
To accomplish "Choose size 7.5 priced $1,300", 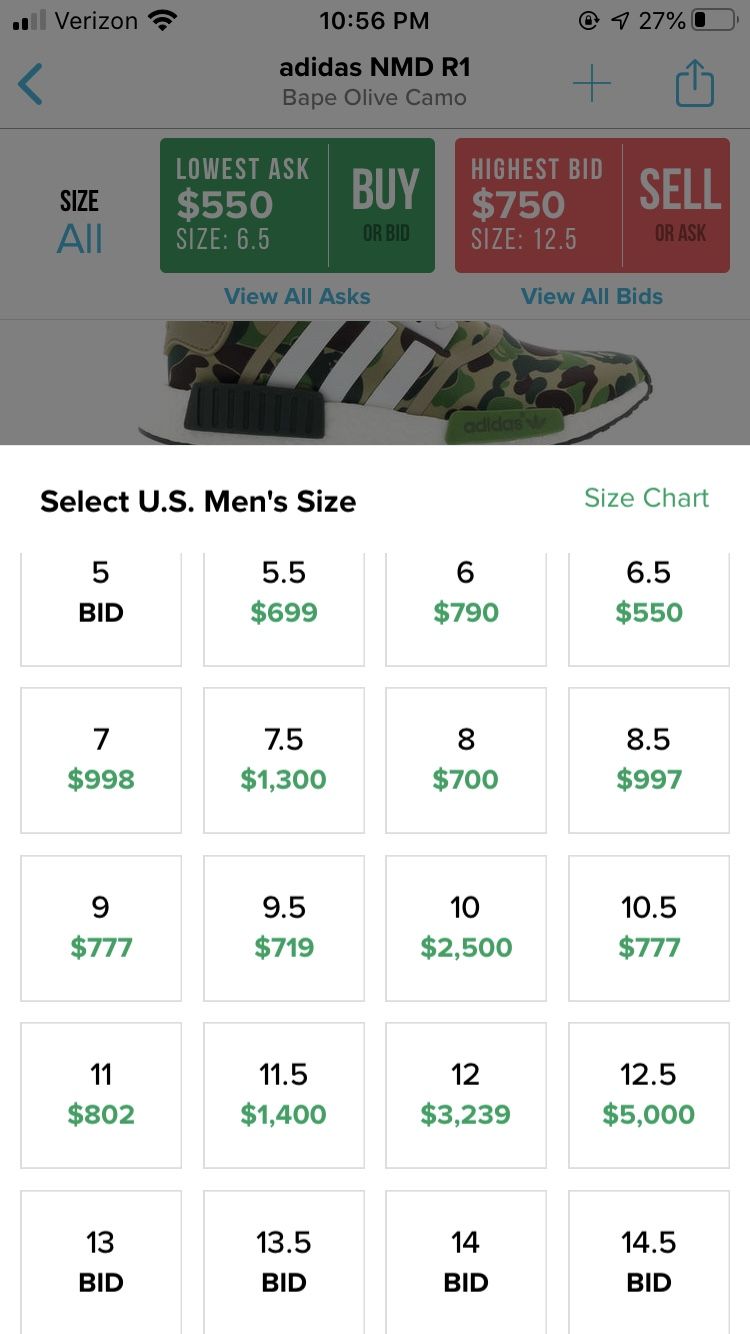I will pos(284,760).
